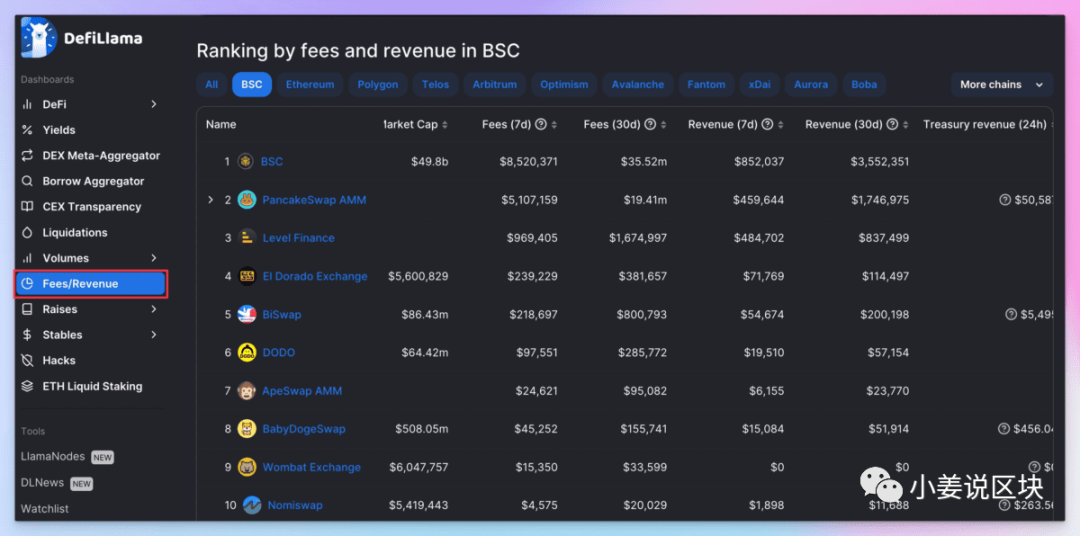
Task: Open the Nomiswap protocol link
Action: [x=295, y=505]
